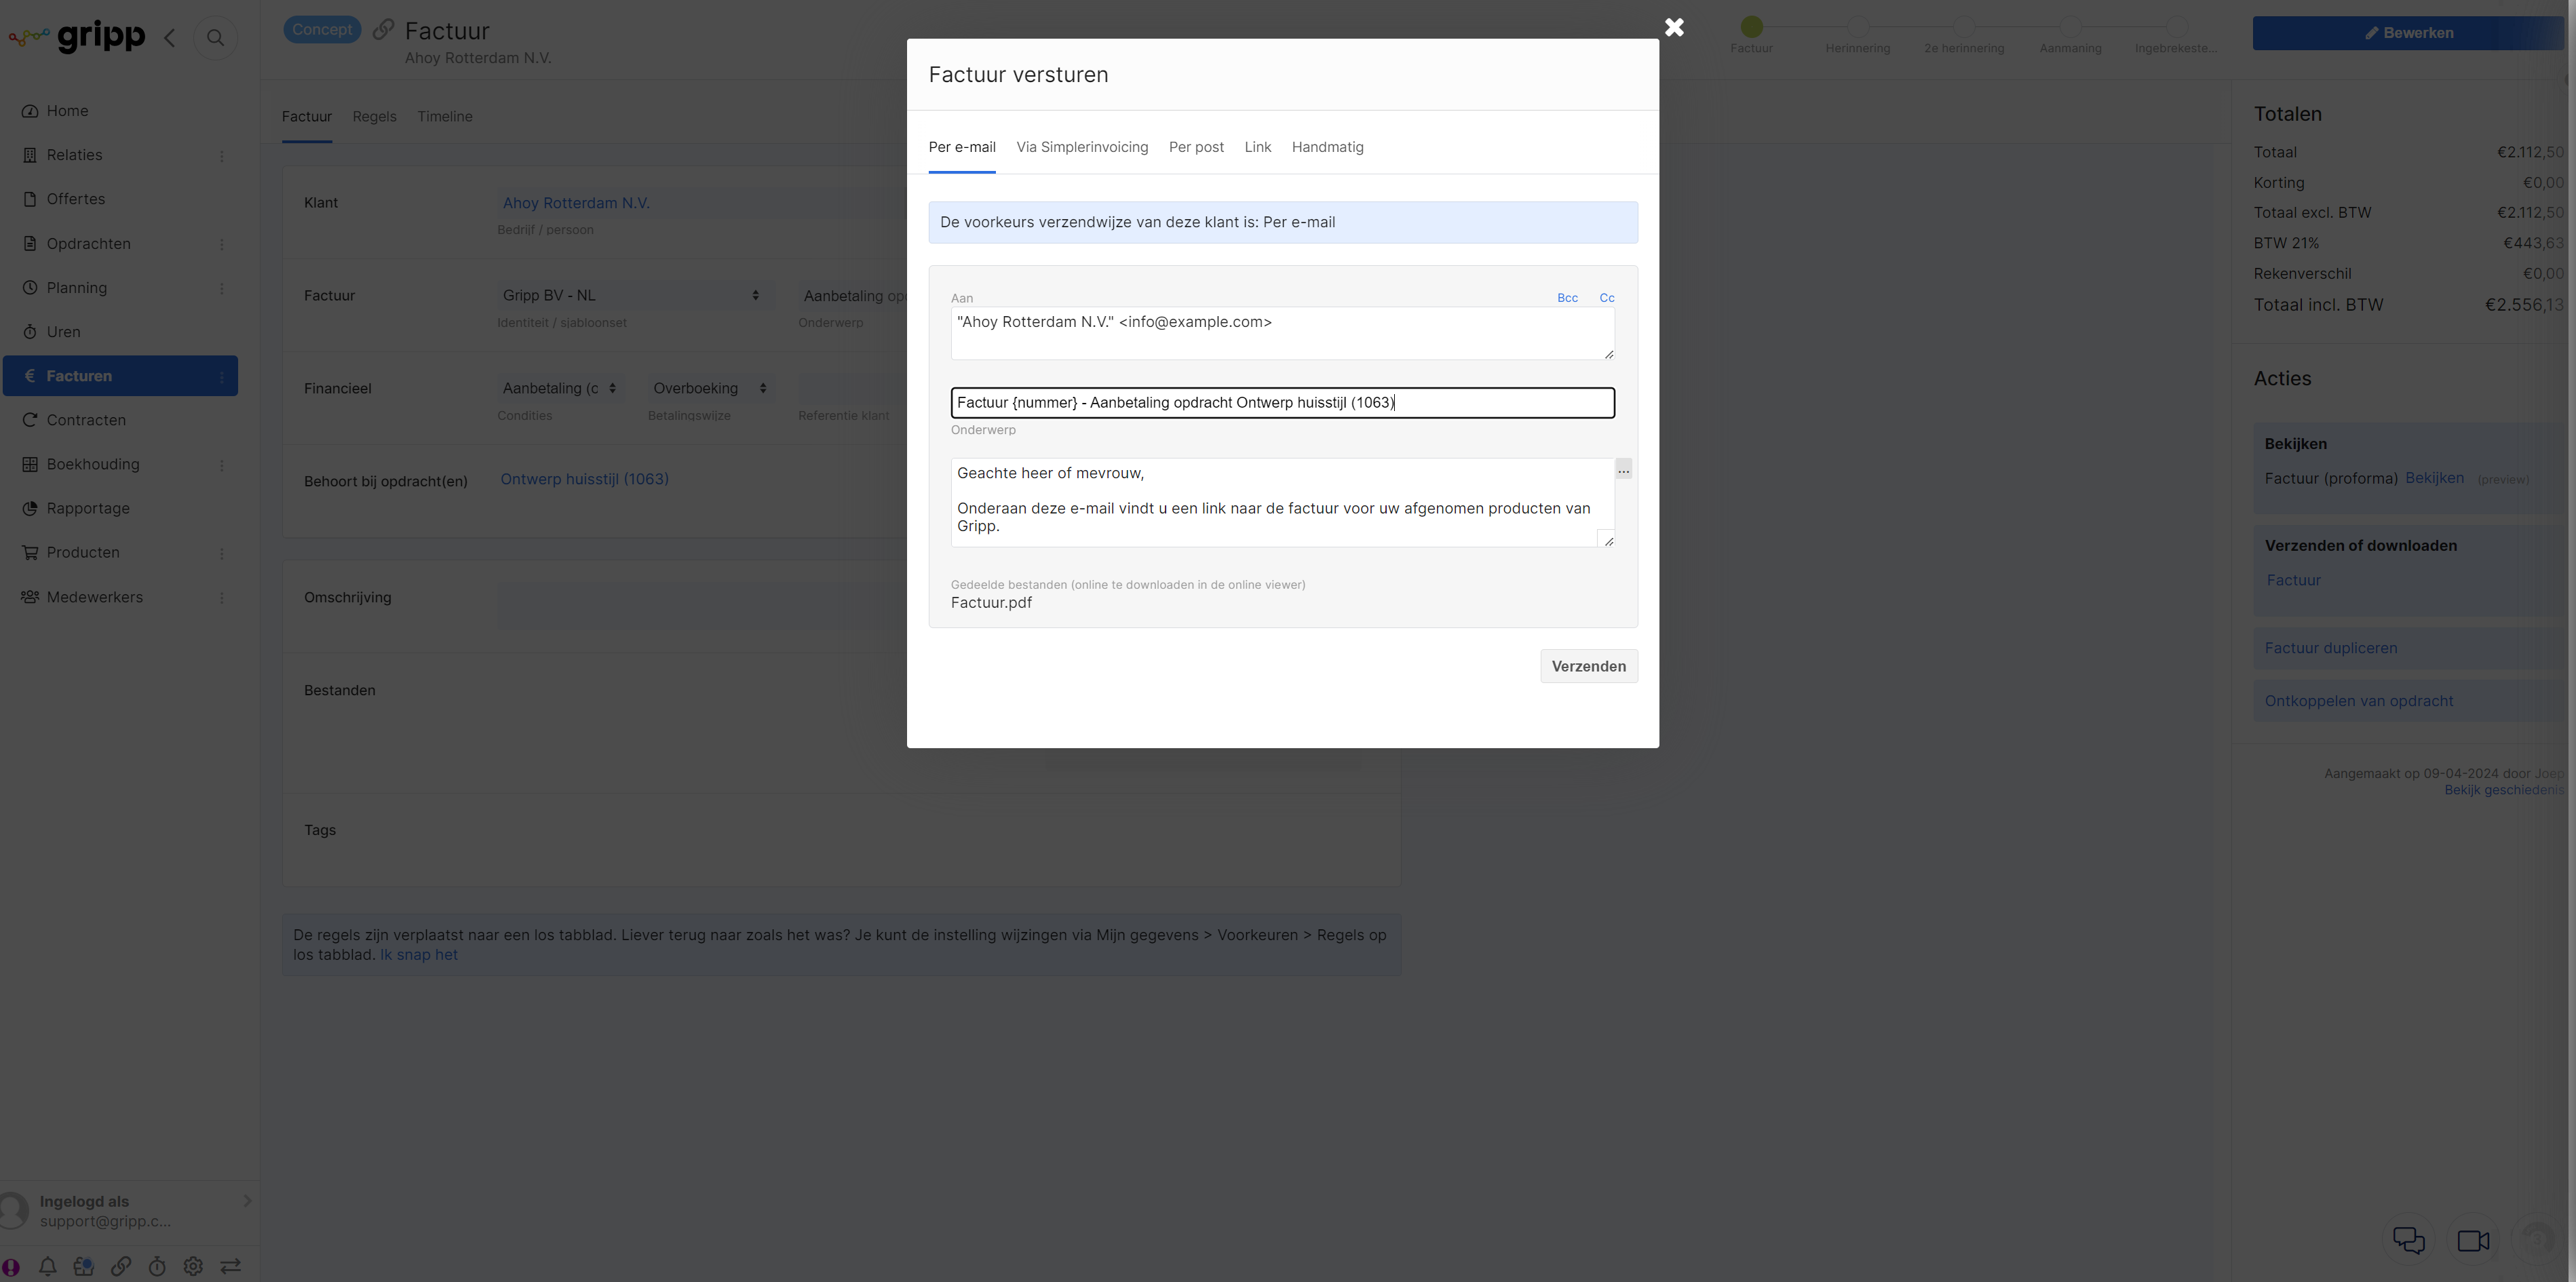
Task: Switch to Handmatig tab
Action: pyautogui.click(x=1327, y=147)
